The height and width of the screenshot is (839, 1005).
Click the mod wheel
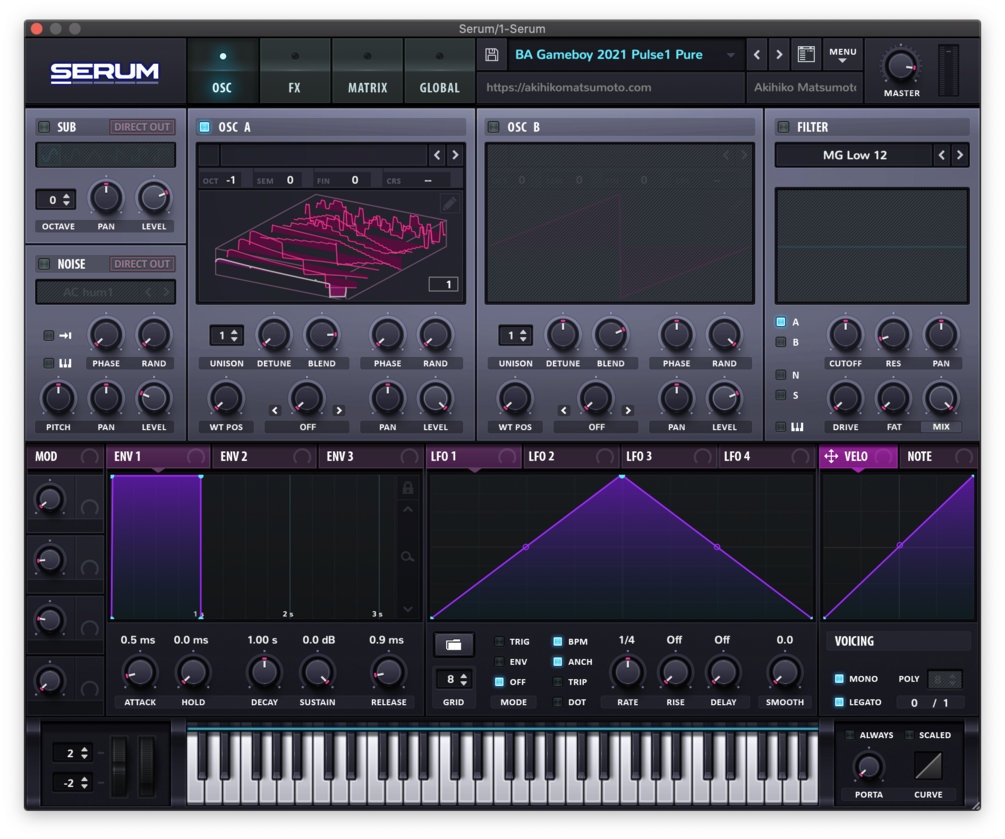coord(147,767)
